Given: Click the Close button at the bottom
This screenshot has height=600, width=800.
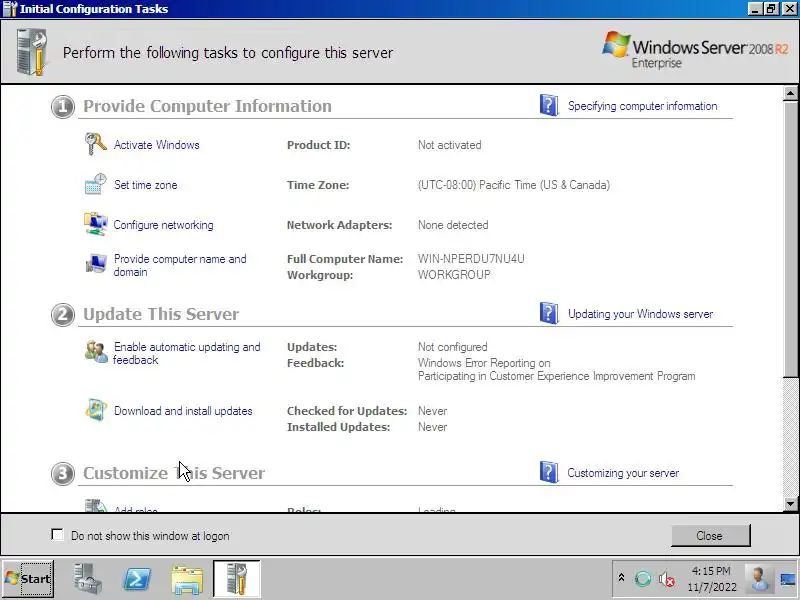Looking at the screenshot, I should tap(710, 536).
